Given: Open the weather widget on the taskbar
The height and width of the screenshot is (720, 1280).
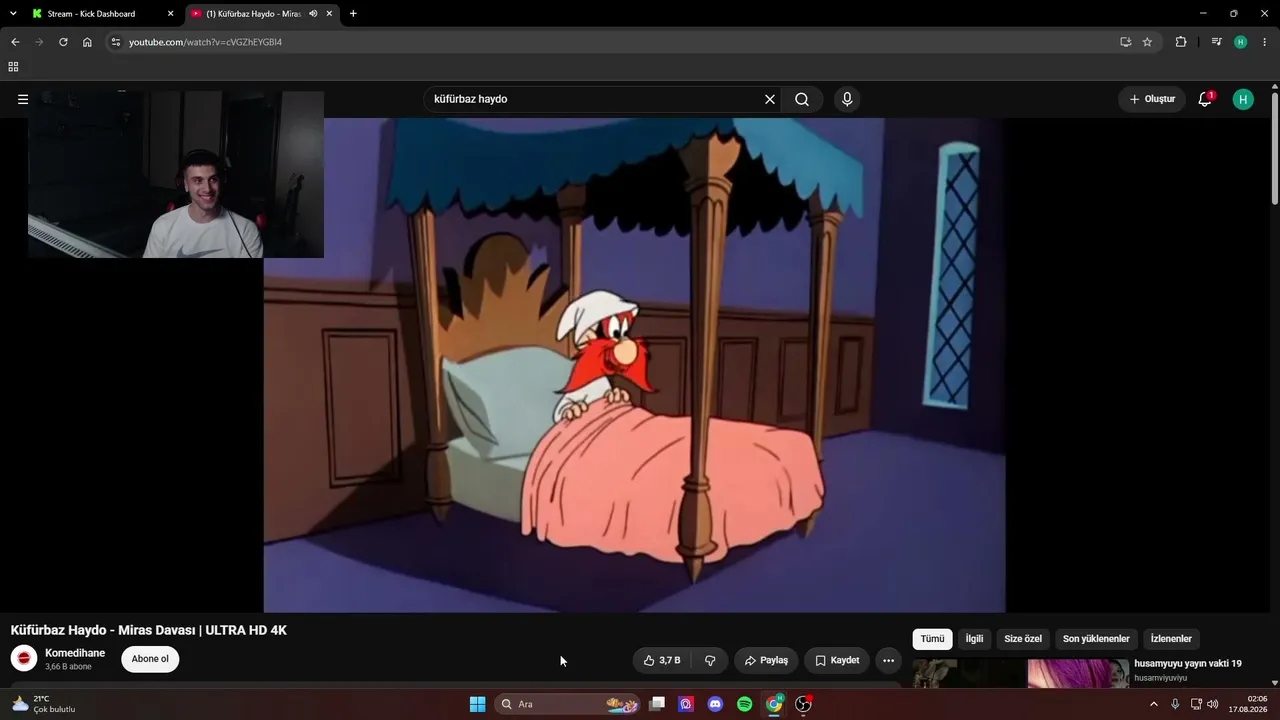Looking at the screenshot, I should pos(44,704).
